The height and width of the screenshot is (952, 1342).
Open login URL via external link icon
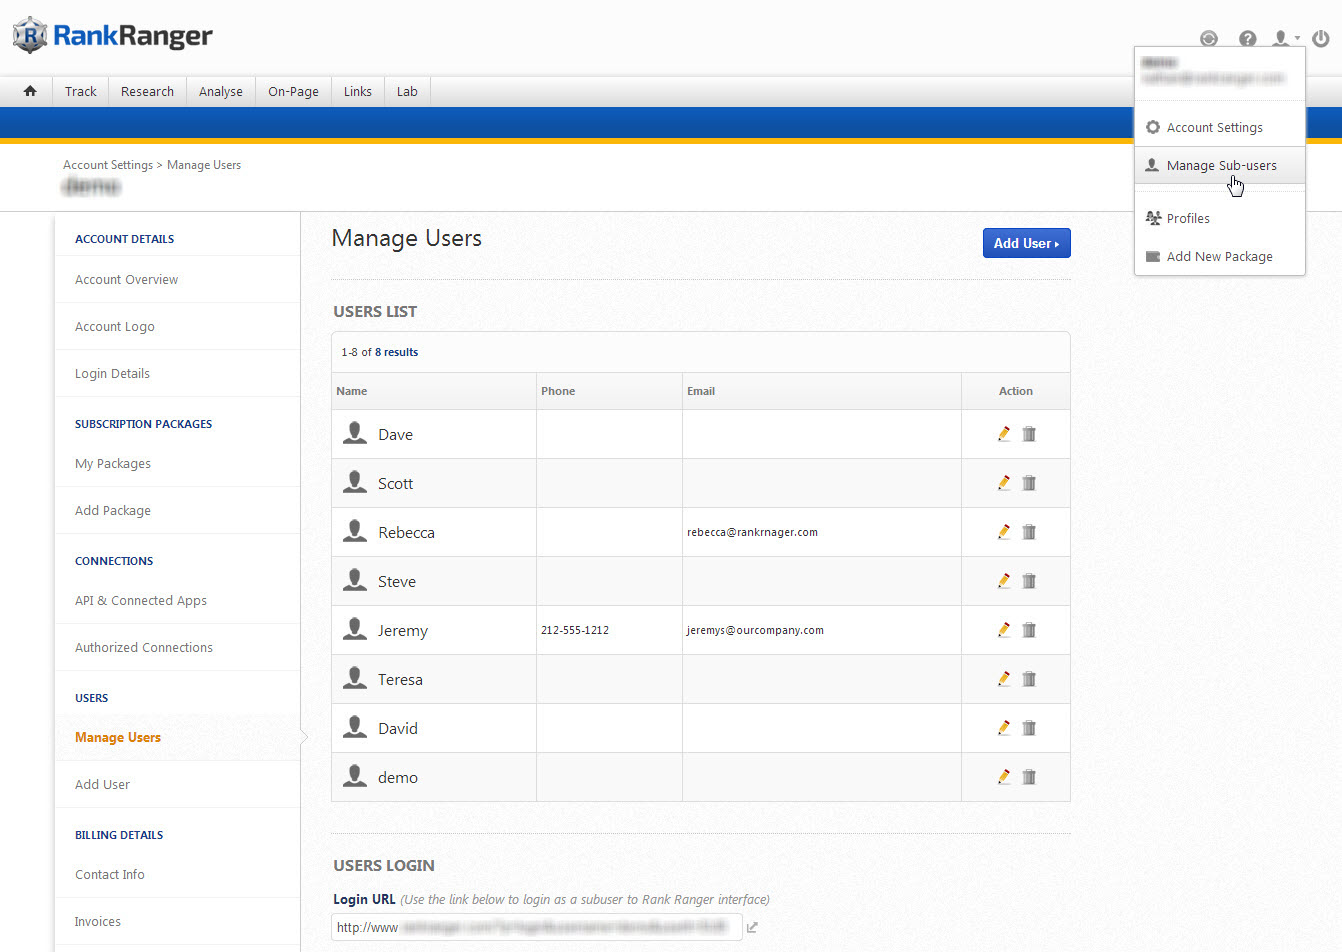point(752,928)
